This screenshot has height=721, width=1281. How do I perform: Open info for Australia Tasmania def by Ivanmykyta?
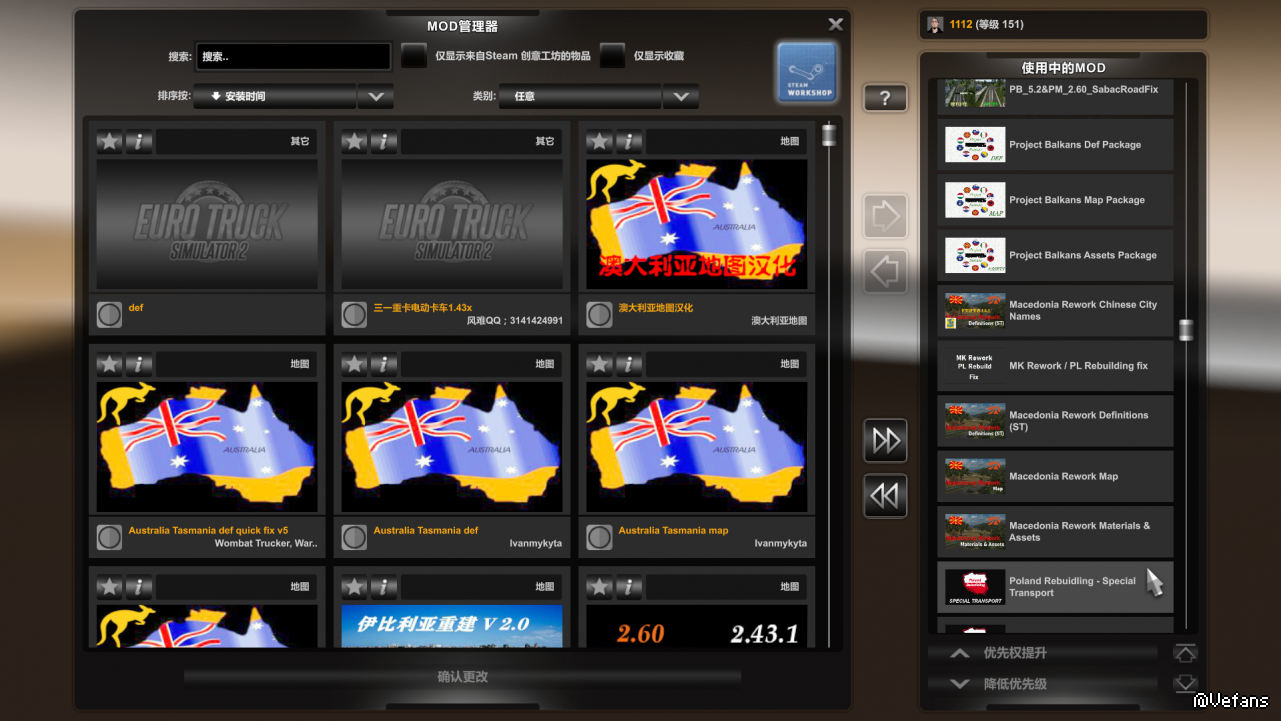point(384,364)
